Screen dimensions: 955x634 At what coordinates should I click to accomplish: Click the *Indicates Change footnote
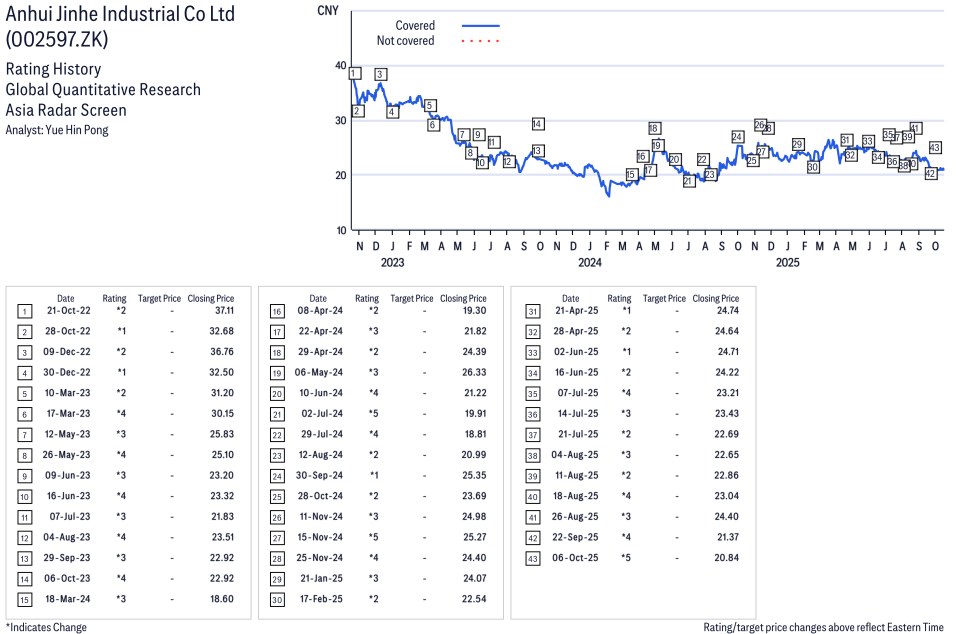46,627
